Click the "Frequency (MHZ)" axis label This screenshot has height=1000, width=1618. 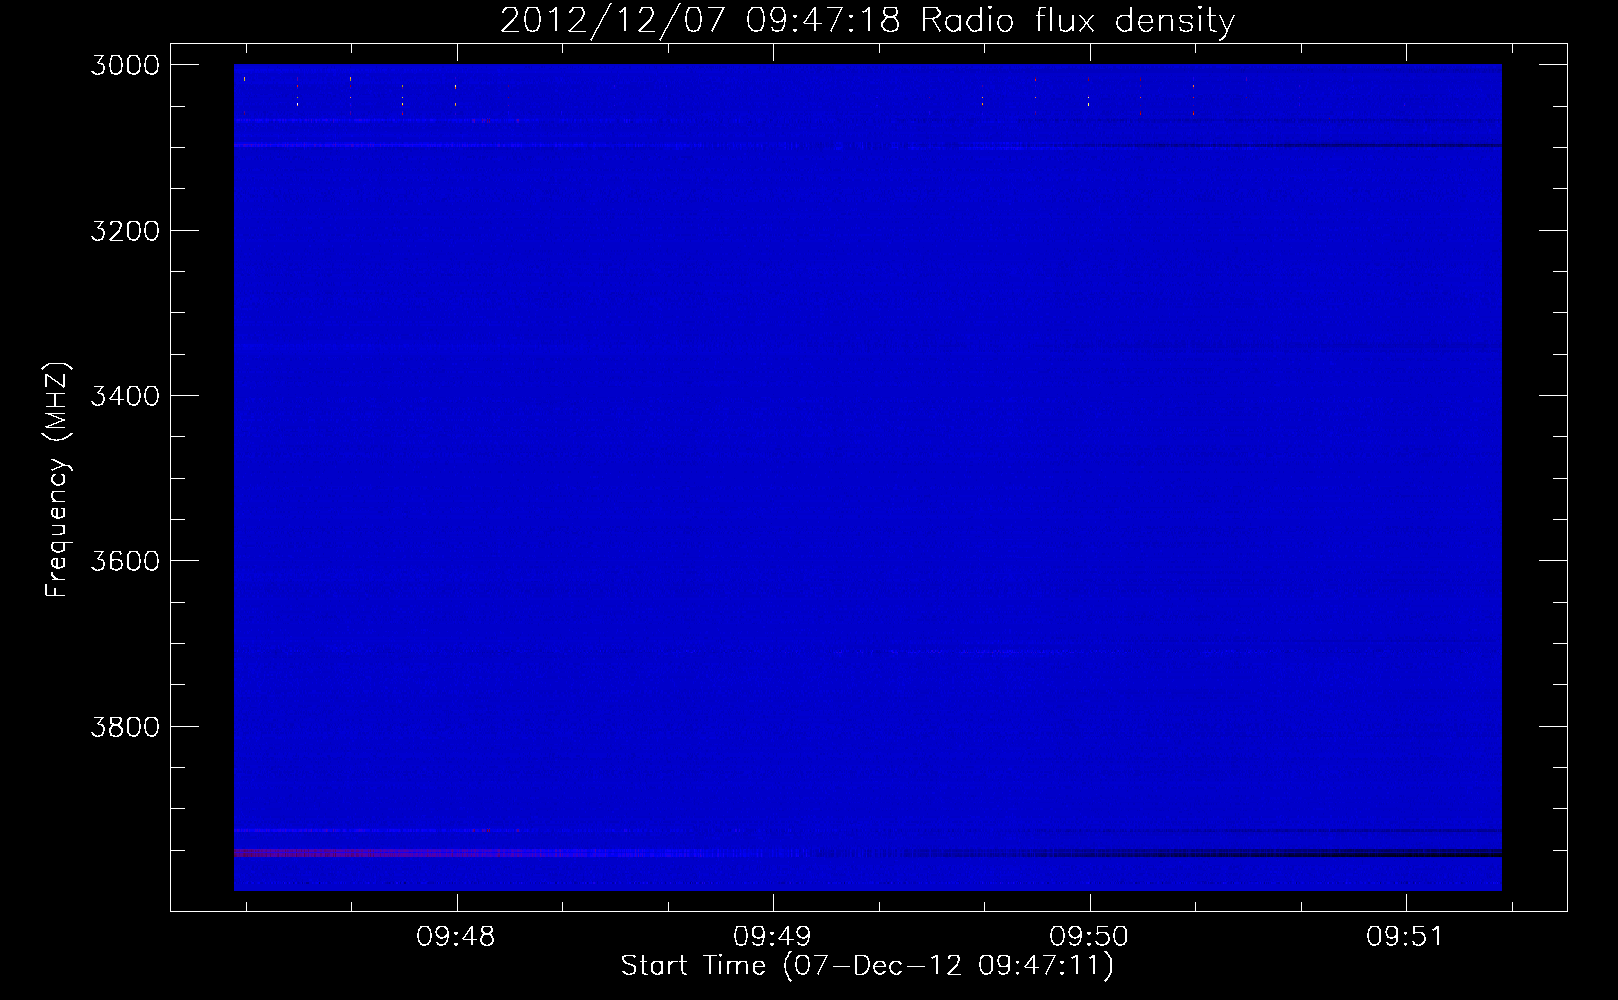coord(57,479)
